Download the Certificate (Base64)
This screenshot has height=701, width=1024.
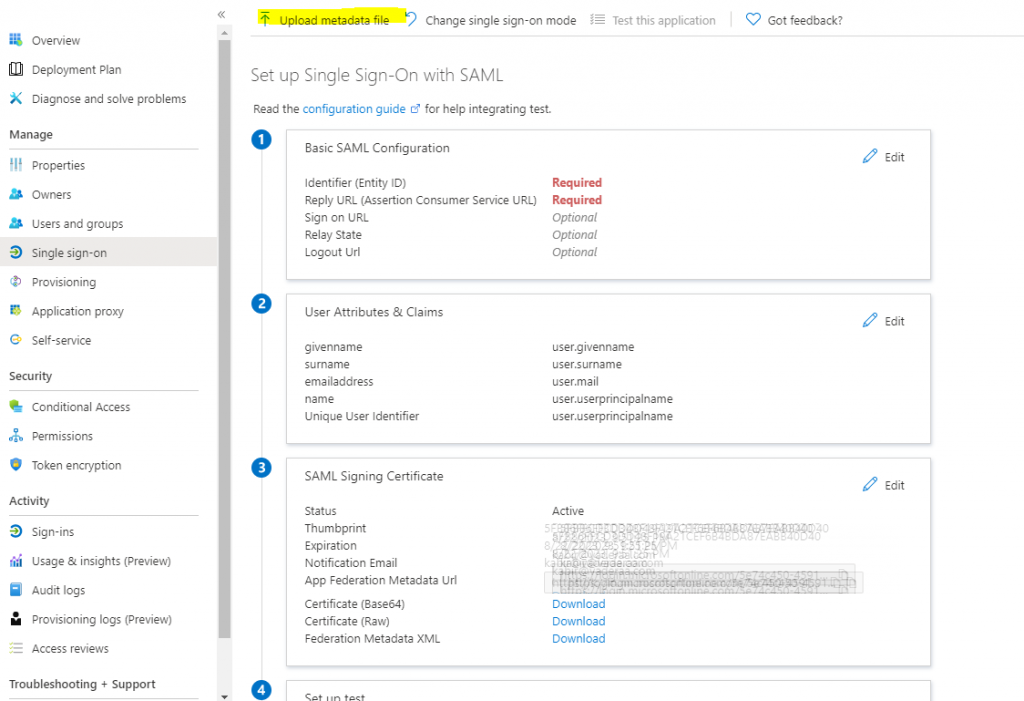pos(578,604)
